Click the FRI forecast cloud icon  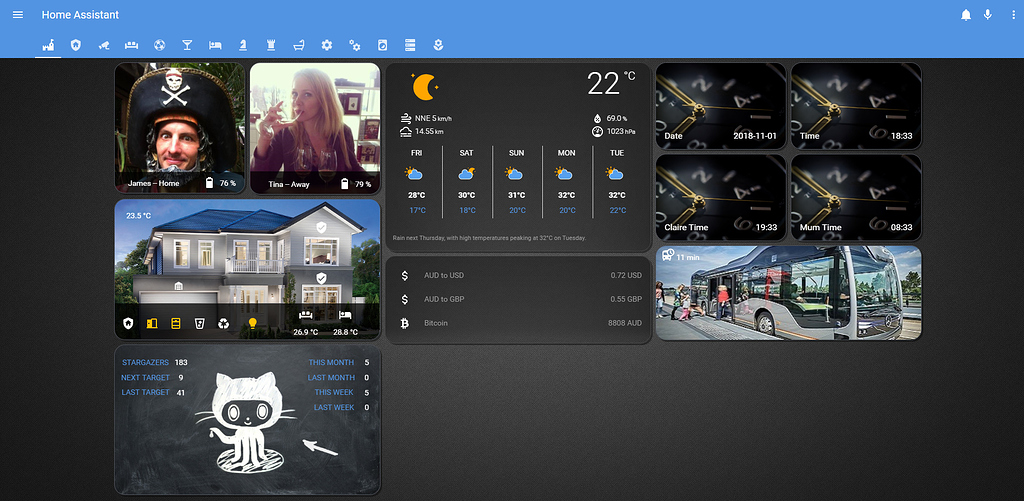pos(414,174)
